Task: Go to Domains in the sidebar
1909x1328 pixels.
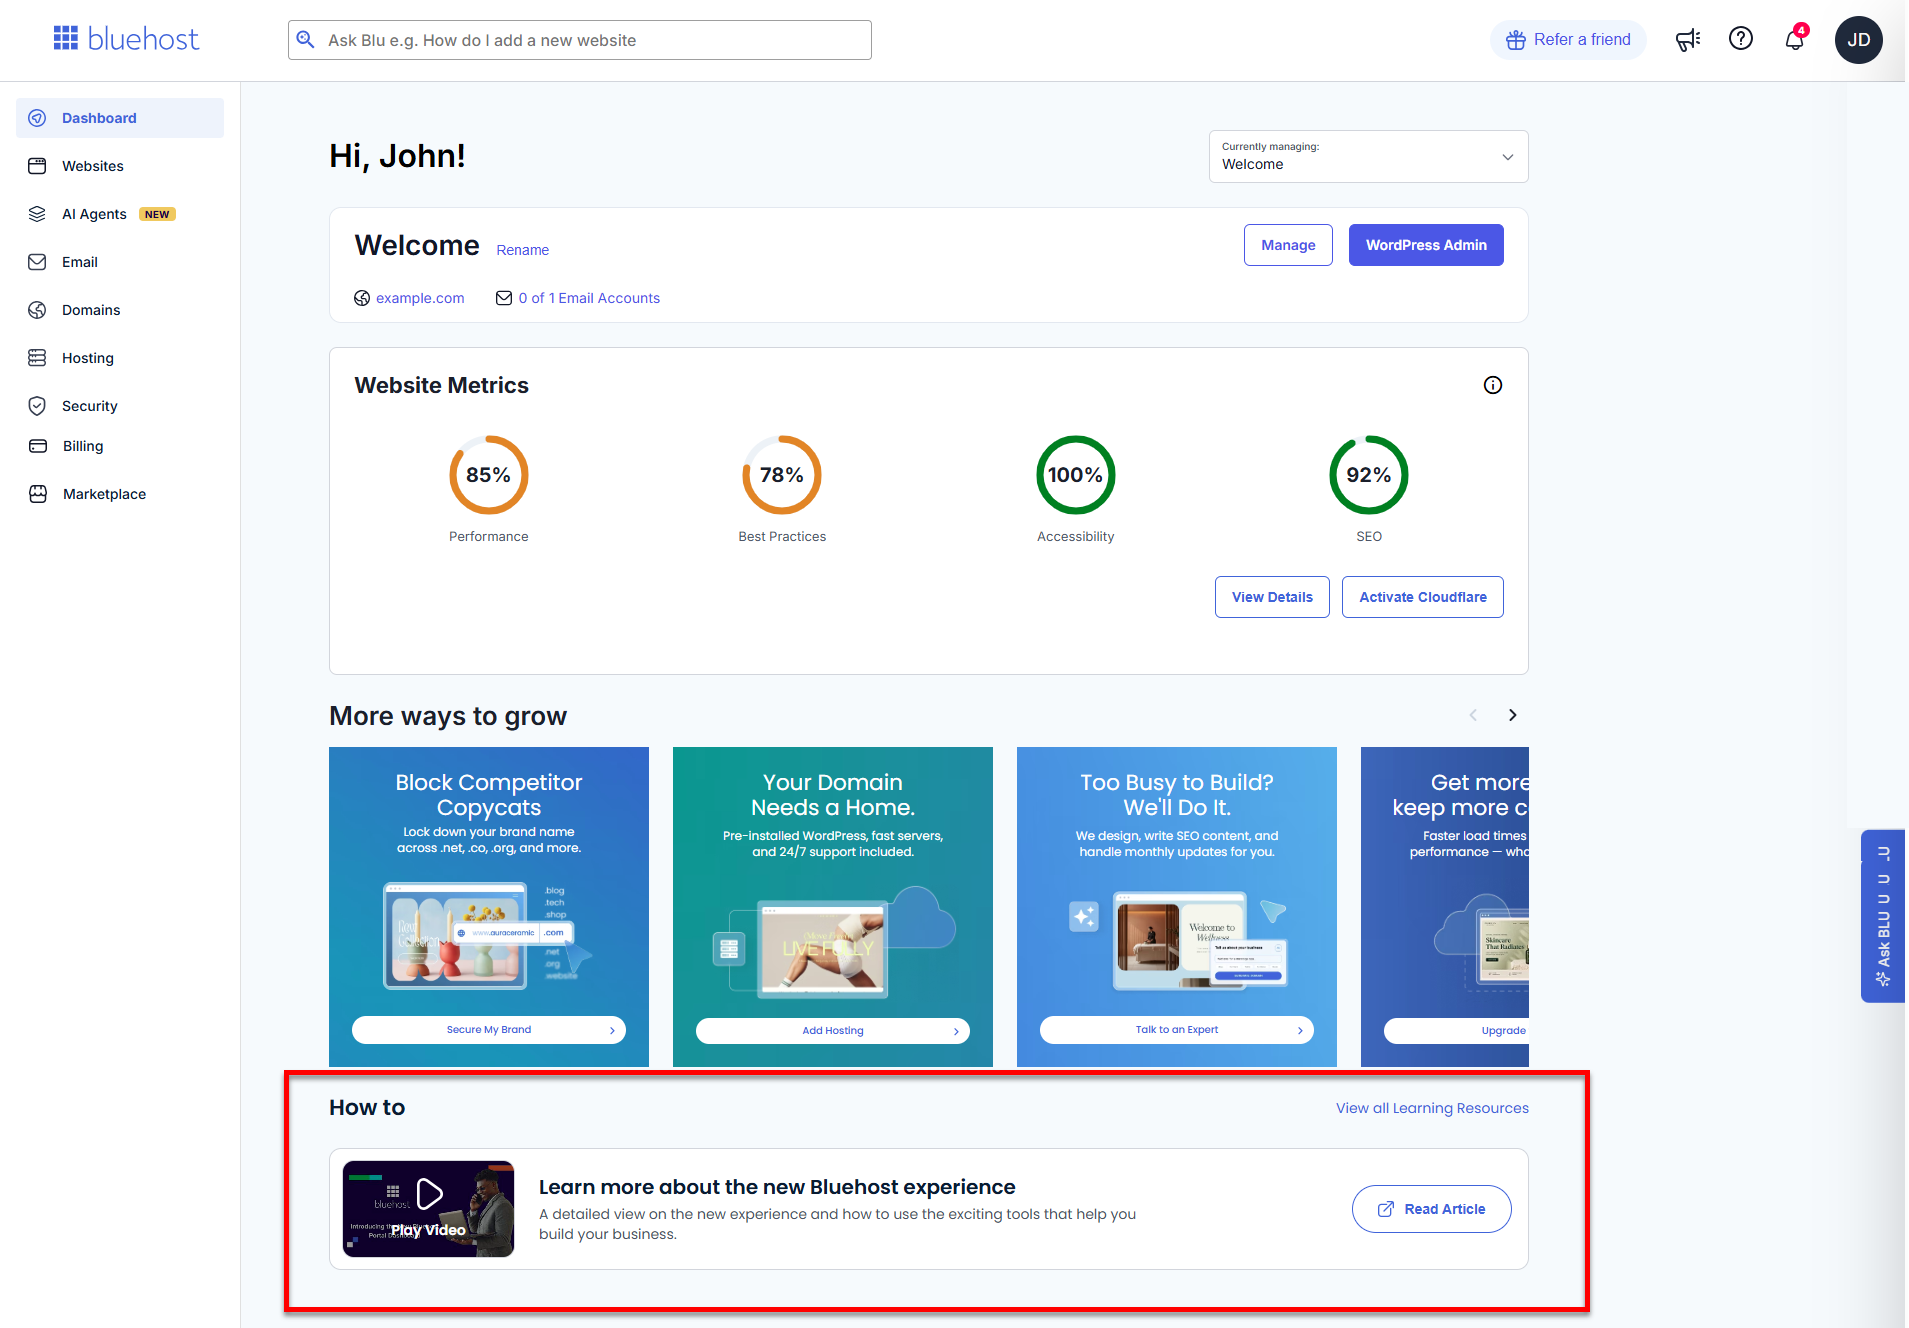Action: 120,310
